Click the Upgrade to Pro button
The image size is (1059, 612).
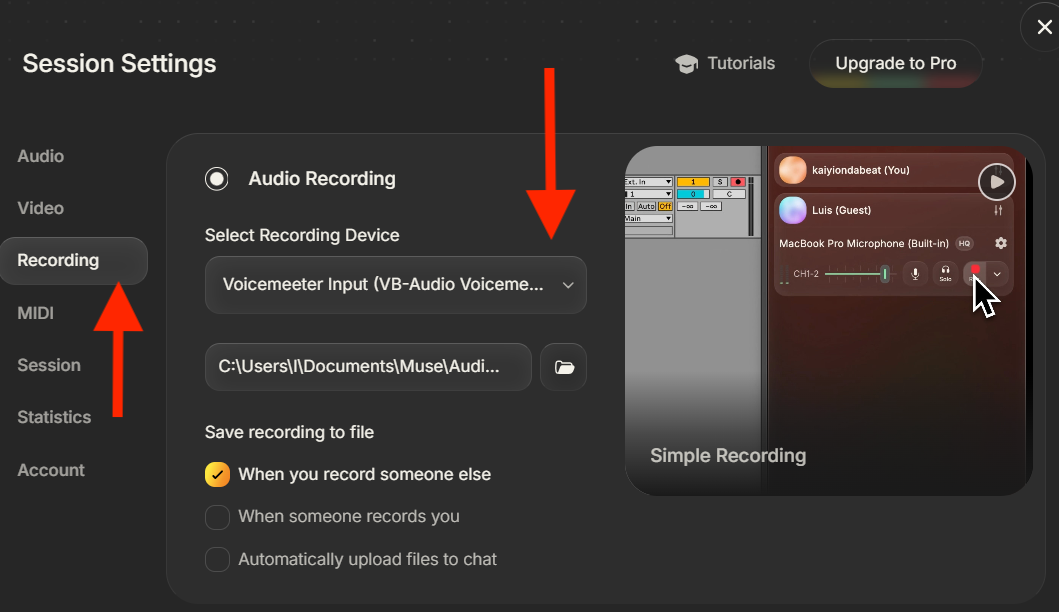point(895,63)
